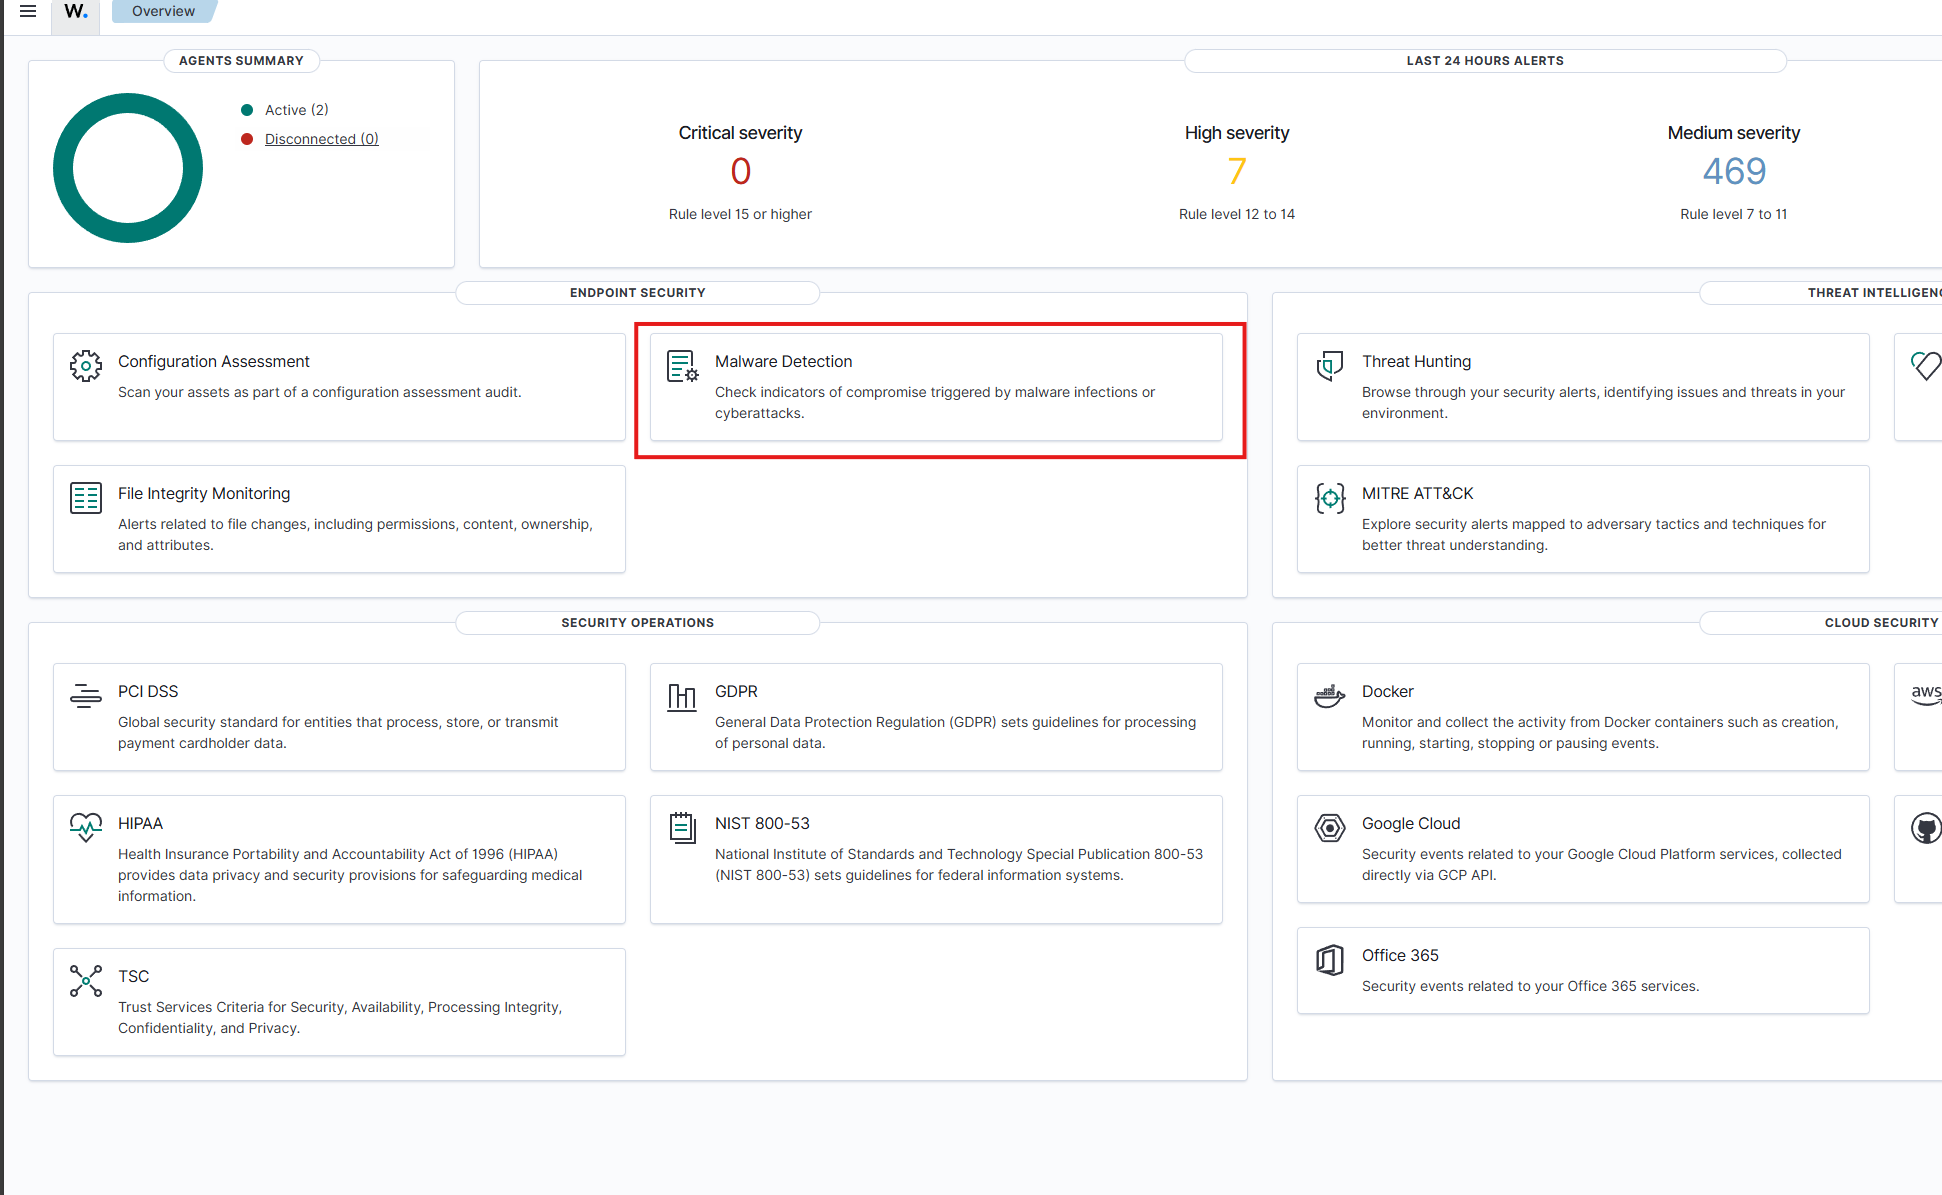Viewport: 1942px width, 1195px height.
Task: Click the HIPAA heartbeat icon
Action: click(x=86, y=827)
